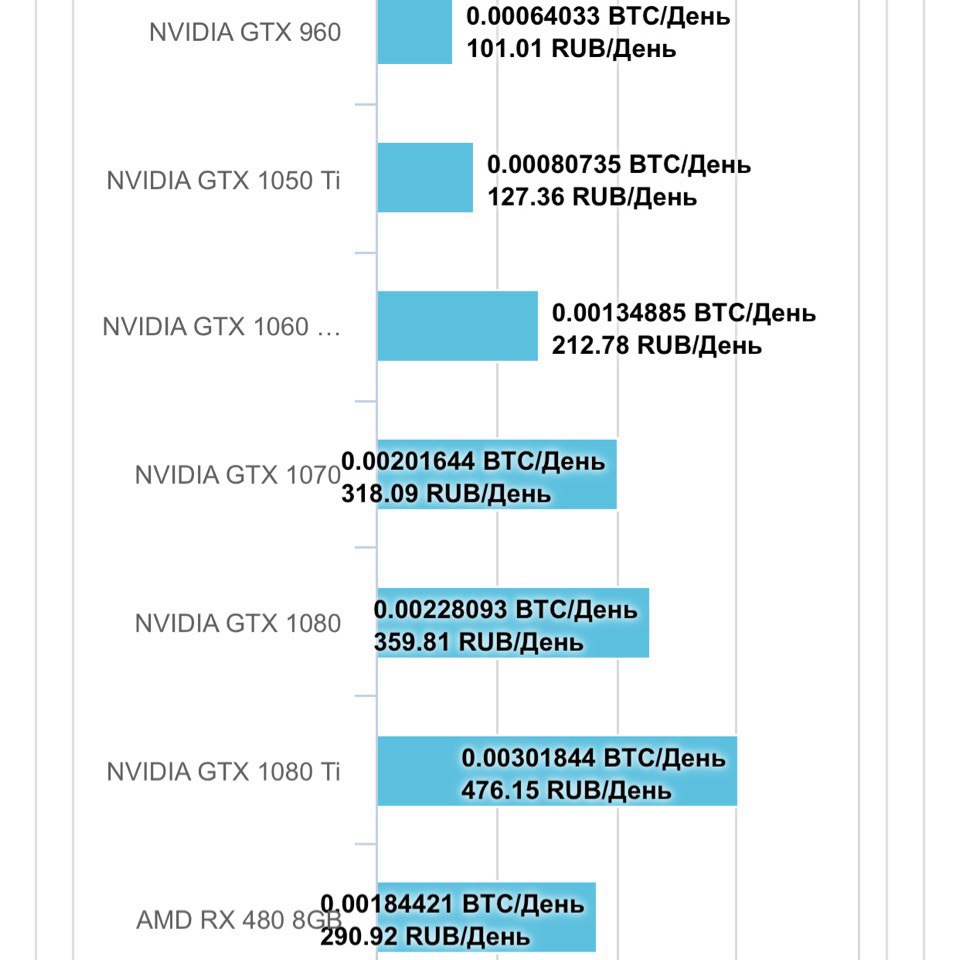Click the NVIDIA GTX 1080 Ti axis label
Viewport: 959px width, 960px height.
pyautogui.click(x=223, y=772)
